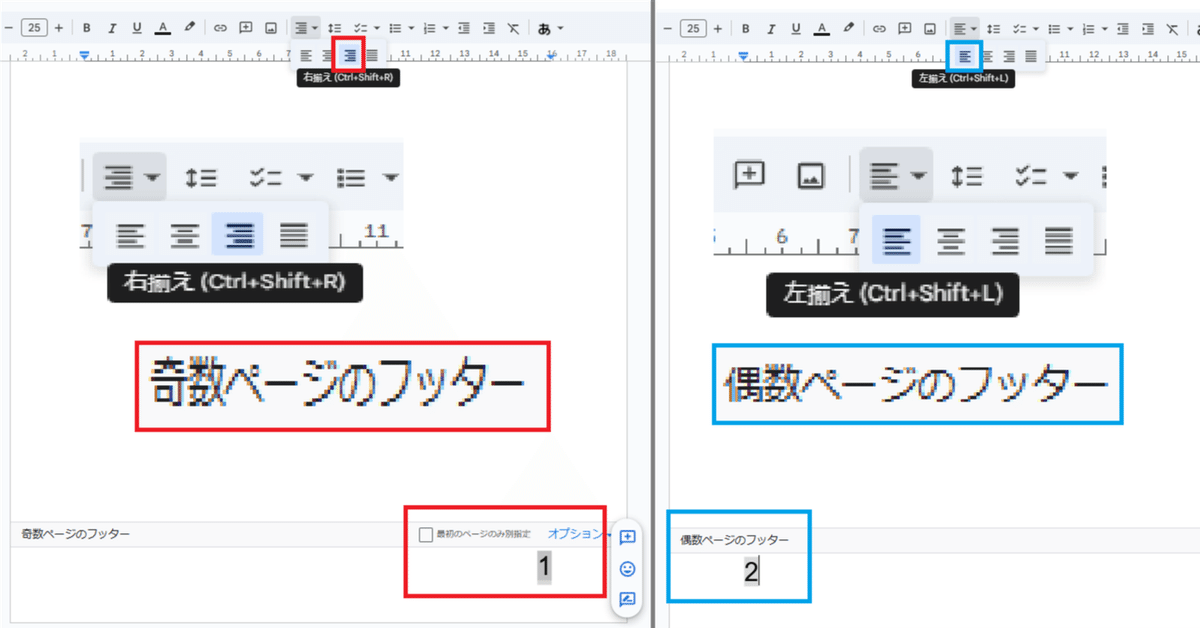Apply underline formatting
This screenshot has height=628, width=1200.
click(136, 27)
